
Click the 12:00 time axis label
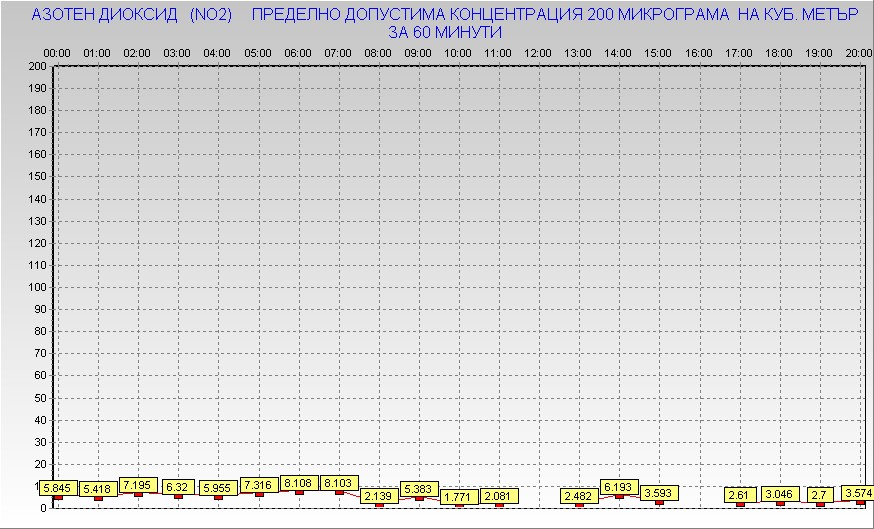point(538,54)
